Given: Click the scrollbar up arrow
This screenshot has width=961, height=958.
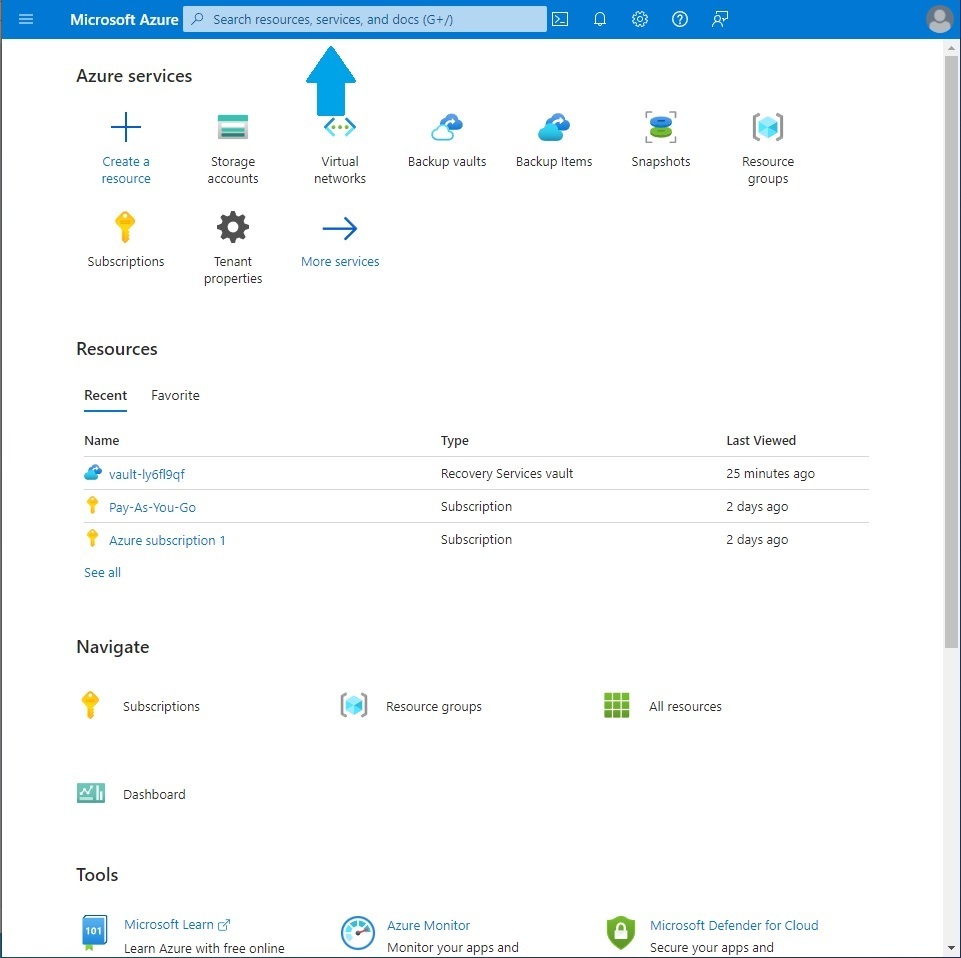Looking at the screenshot, I should [951, 47].
